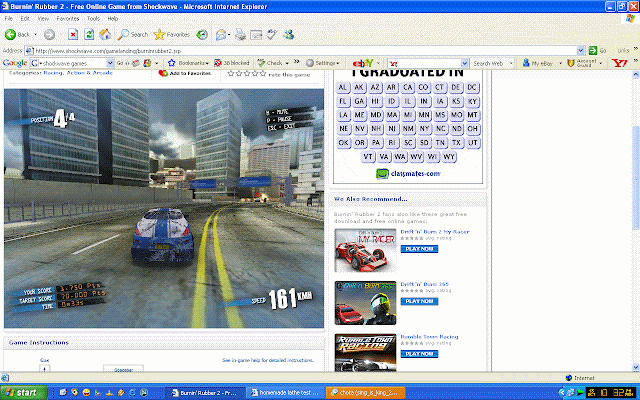Open the Search pane magnifier button

(x=133, y=35)
